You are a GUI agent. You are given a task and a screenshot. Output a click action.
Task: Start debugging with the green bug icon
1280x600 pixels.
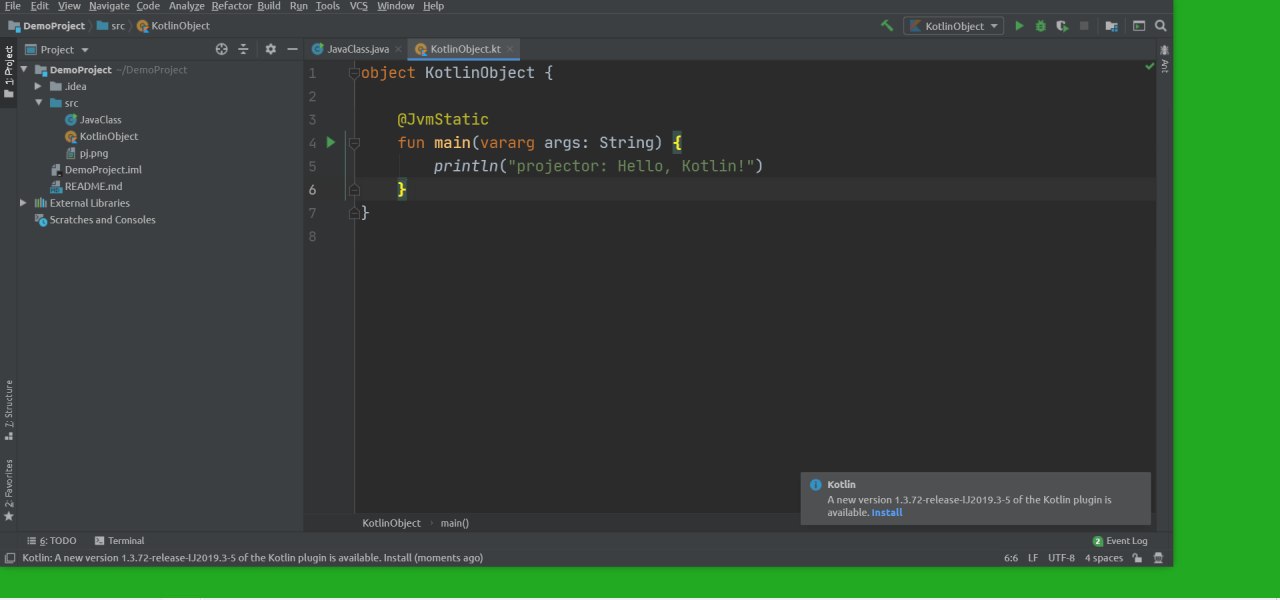tap(1040, 26)
